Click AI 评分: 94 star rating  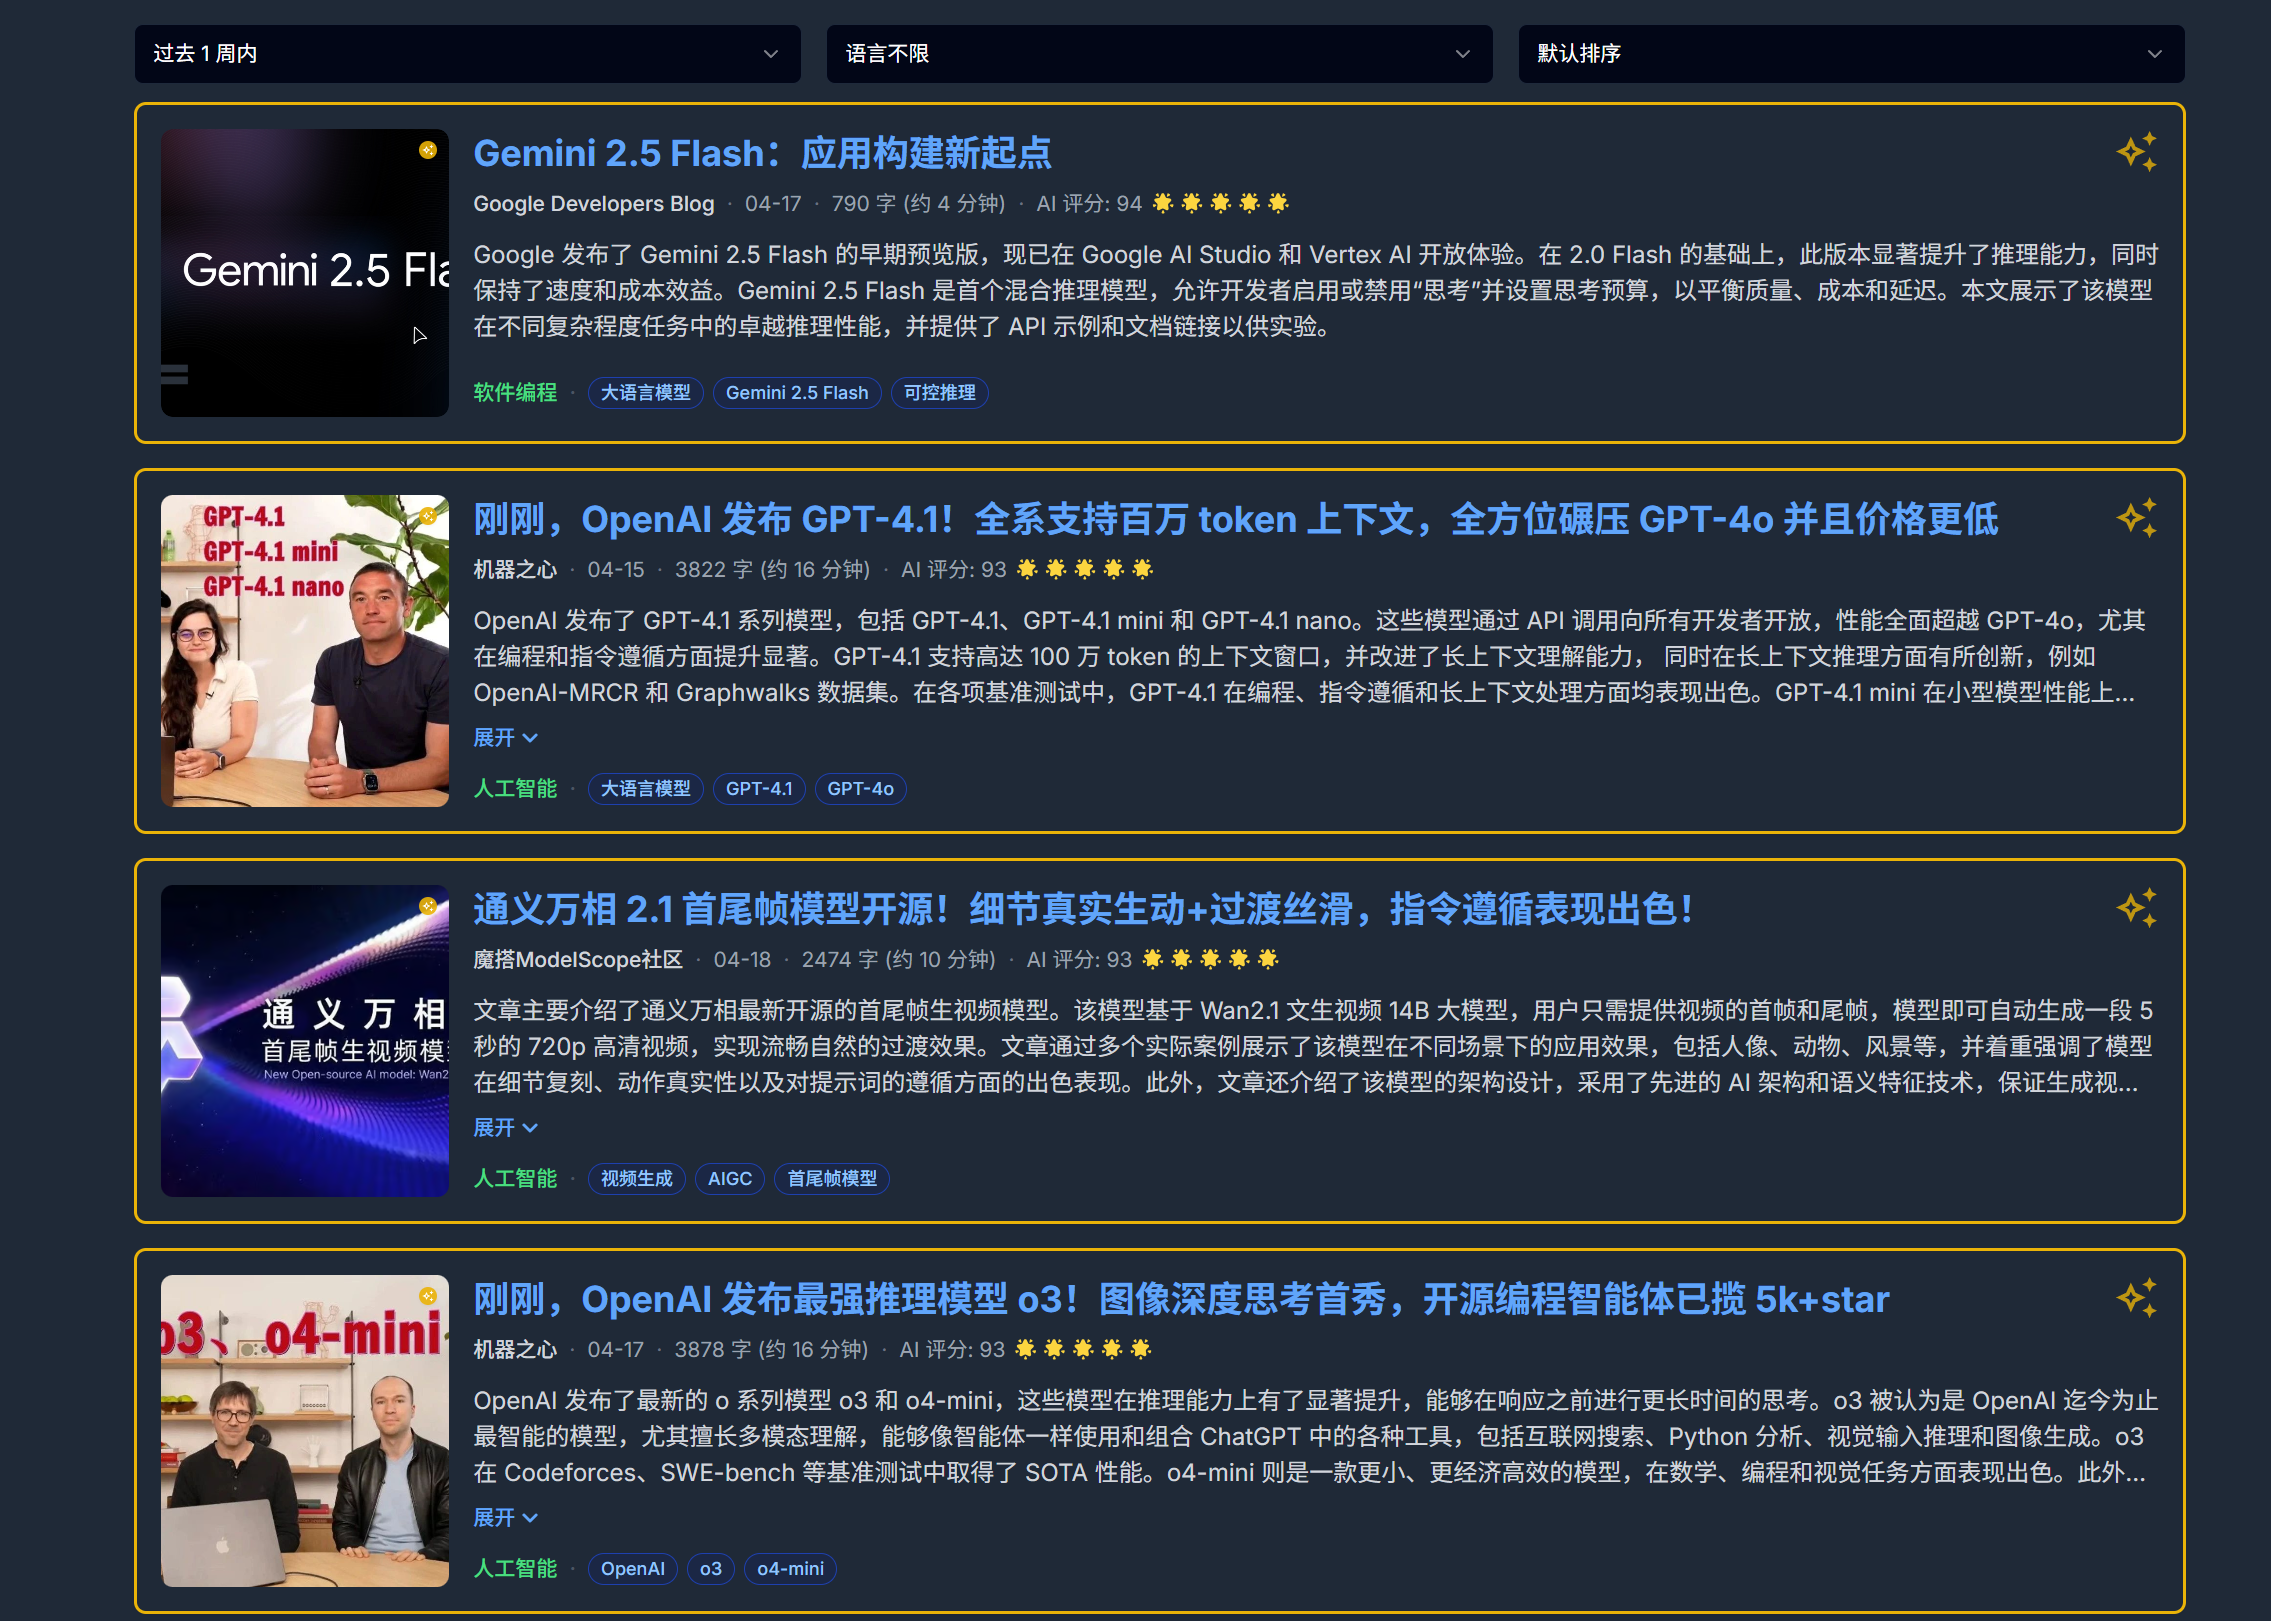point(1163,204)
